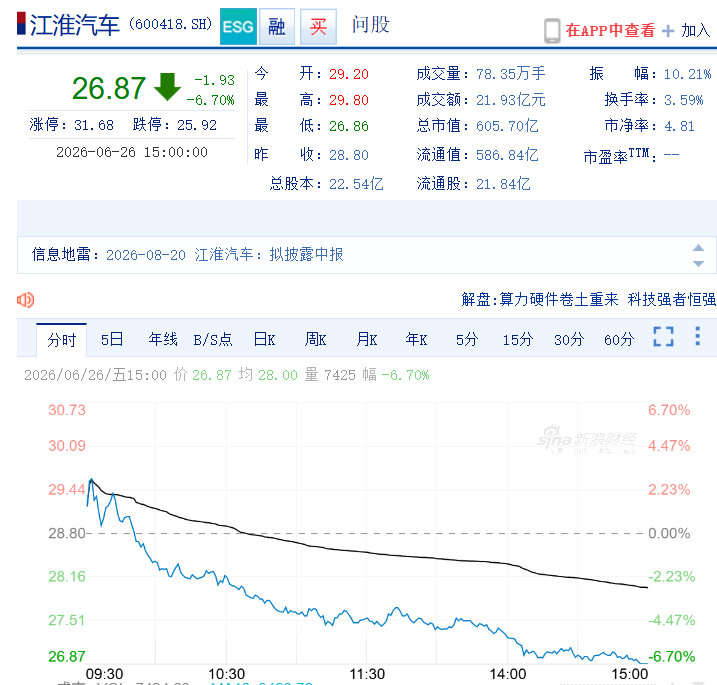Click the 昨收 value 28.80

coord(349,155)
